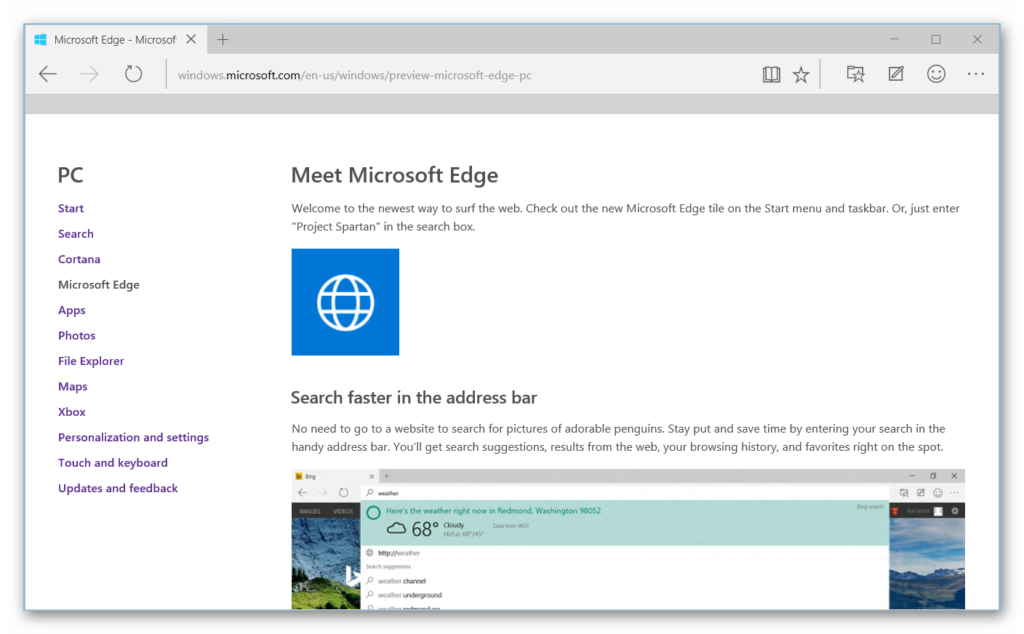Open the More actions ellipsis menu
1024x634 pixels.
point(976,74)
